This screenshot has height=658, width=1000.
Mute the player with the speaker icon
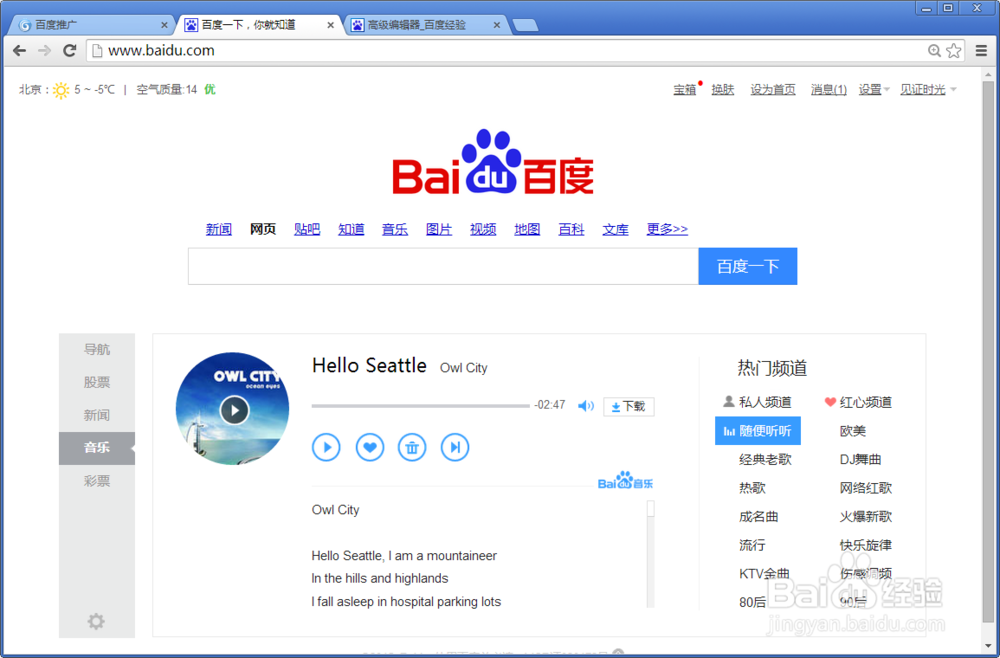(585, 406)
